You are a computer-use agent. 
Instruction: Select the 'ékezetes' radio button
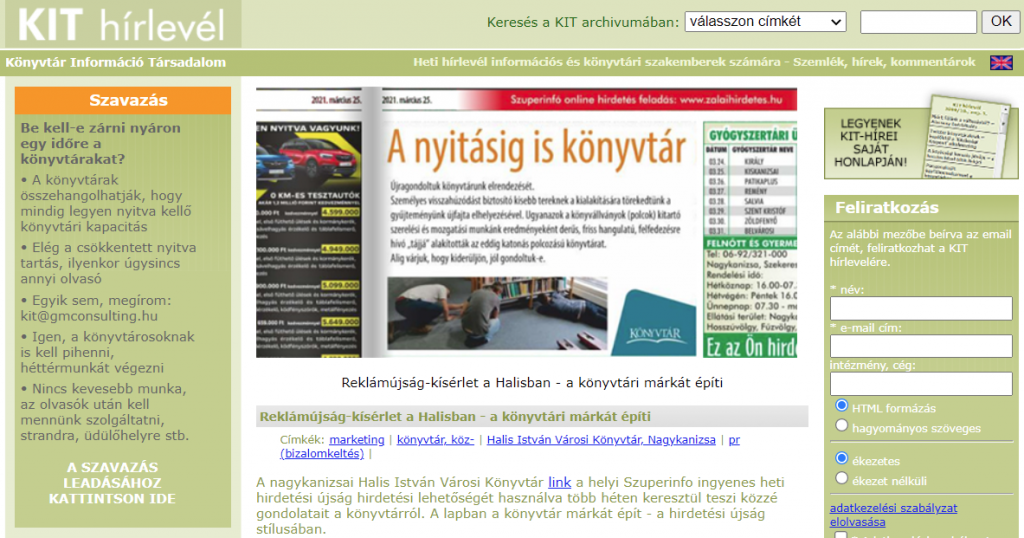coord(842,458)
